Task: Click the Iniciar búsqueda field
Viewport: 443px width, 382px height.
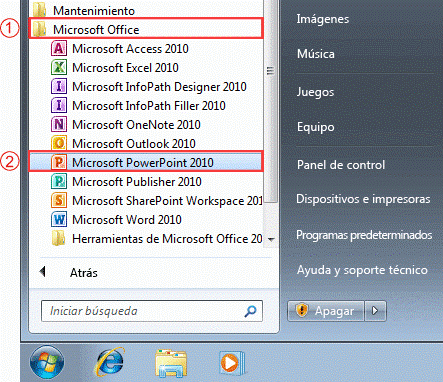Action: coord(152,311)
